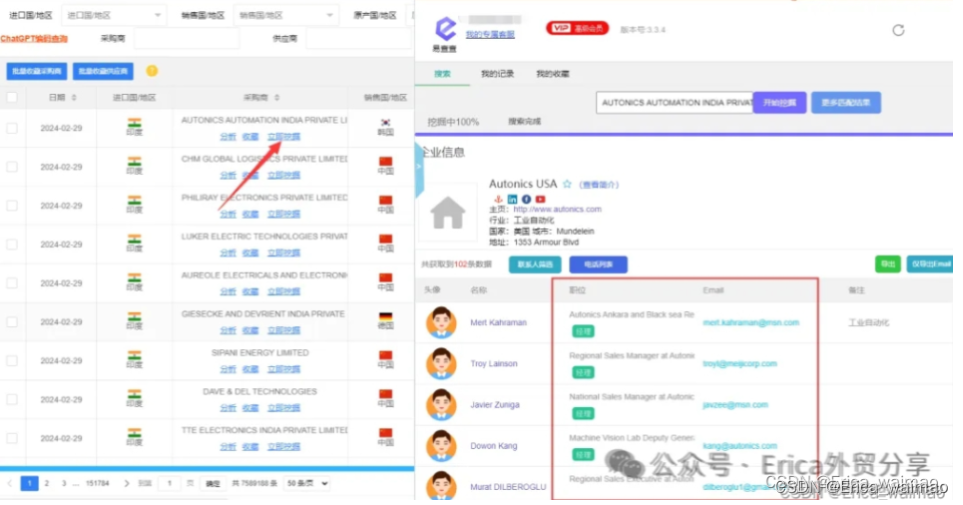Check the DAVE & DEL TECHNOLOGIES row checkbox

tap(12, 399)
